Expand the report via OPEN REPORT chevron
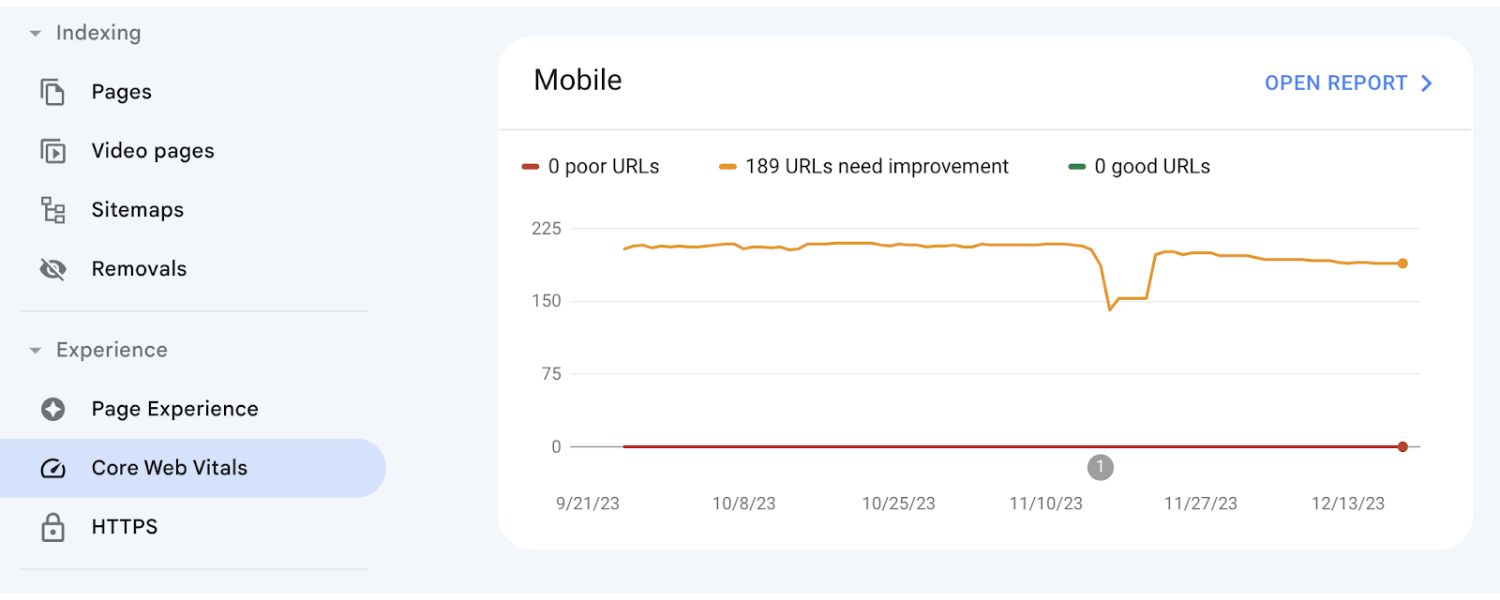The width and height of the screenshot is (1500, 600). (1428, 83)
